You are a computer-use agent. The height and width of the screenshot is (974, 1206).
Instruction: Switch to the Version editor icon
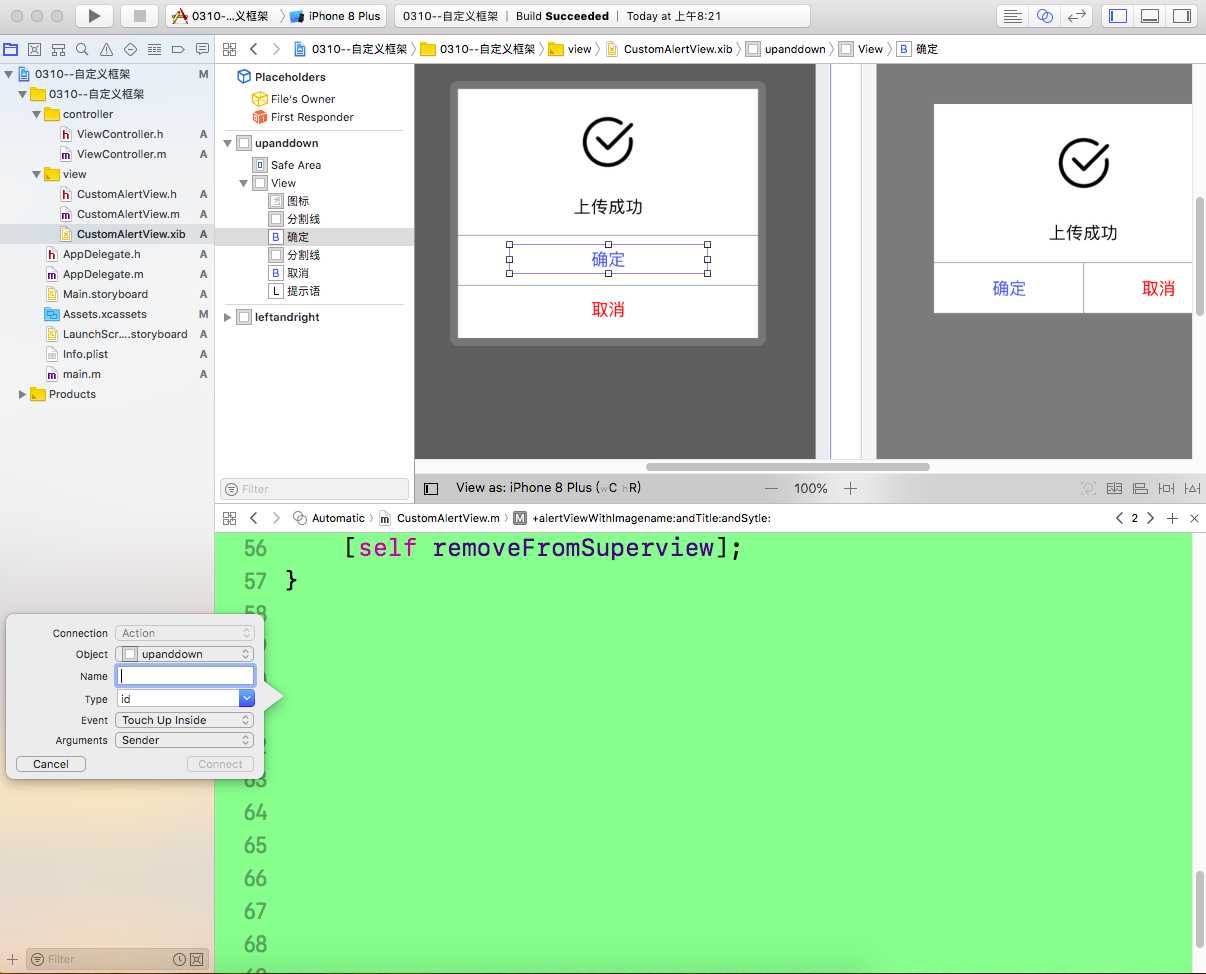pyautogui.click(x=1077, y=16)
